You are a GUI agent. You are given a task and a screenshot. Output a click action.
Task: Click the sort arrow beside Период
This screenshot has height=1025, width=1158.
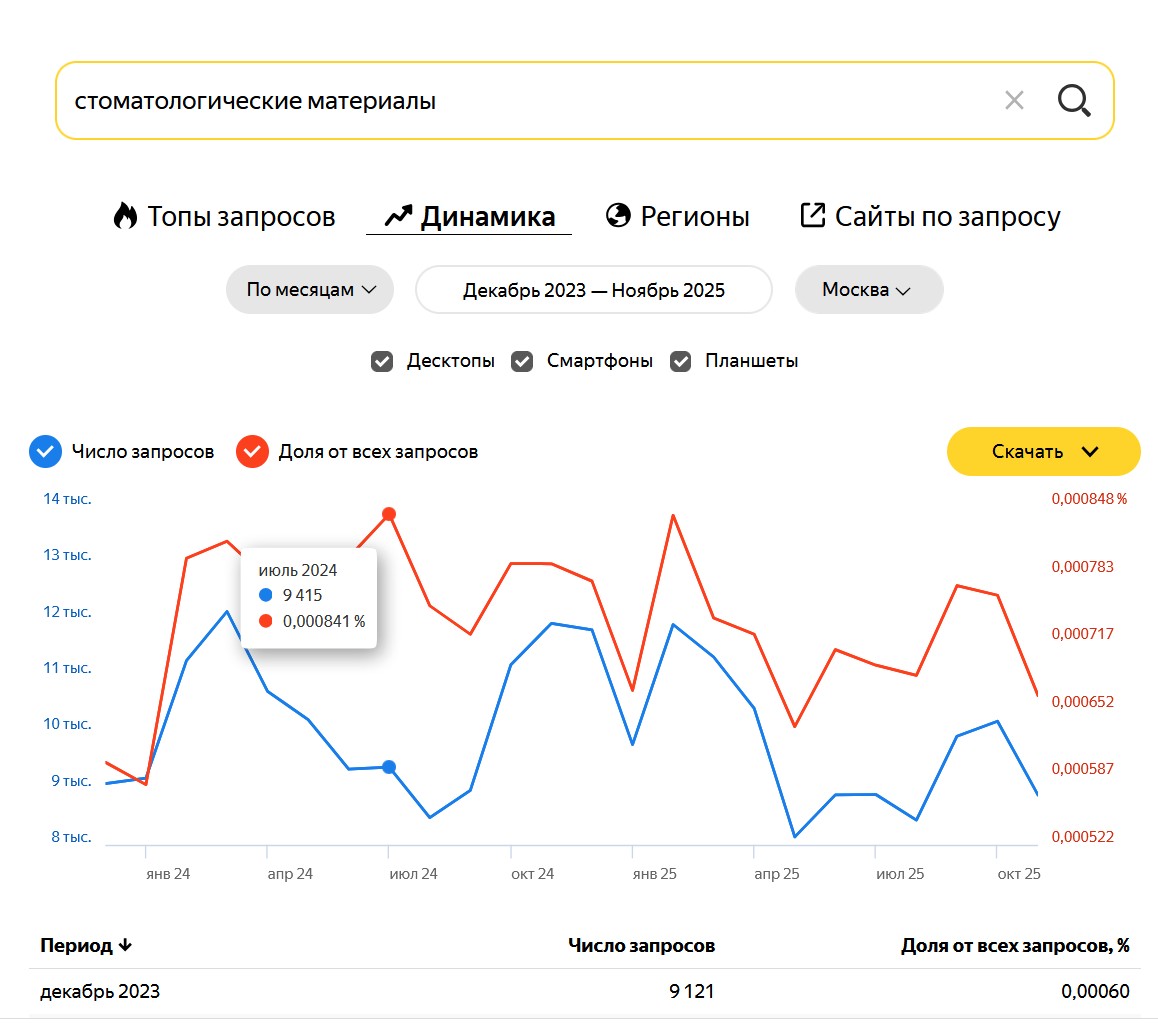(x=125, y=946)
